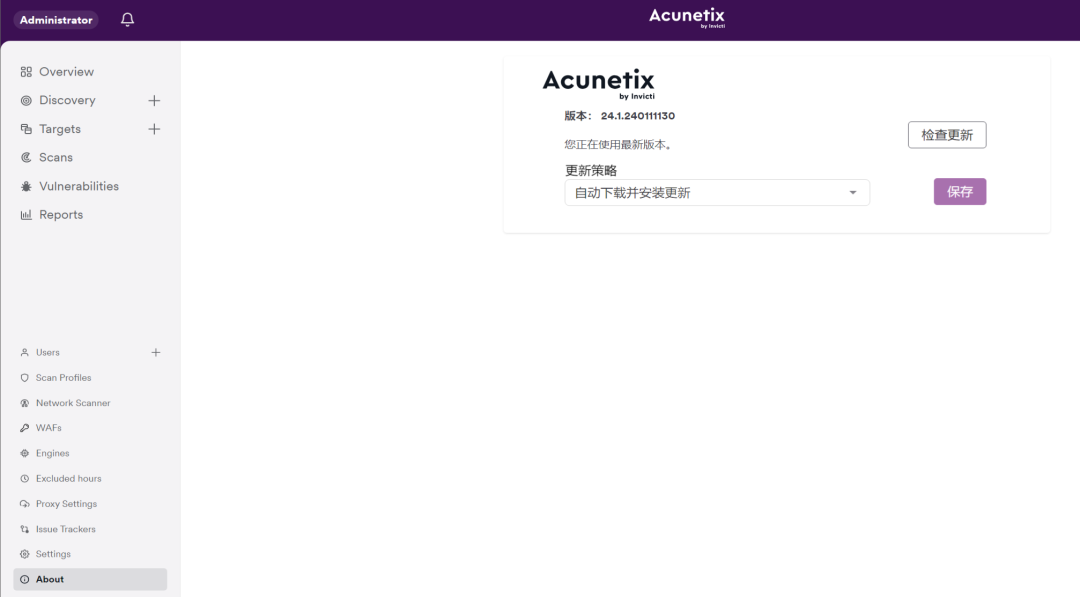This screenshot has width=1080, height=597.
Task: Go to the Discovery section
Action: (68, 101)
